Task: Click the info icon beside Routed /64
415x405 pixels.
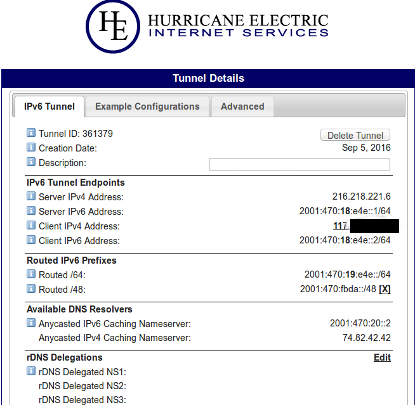Action: (x=31, y=274)
